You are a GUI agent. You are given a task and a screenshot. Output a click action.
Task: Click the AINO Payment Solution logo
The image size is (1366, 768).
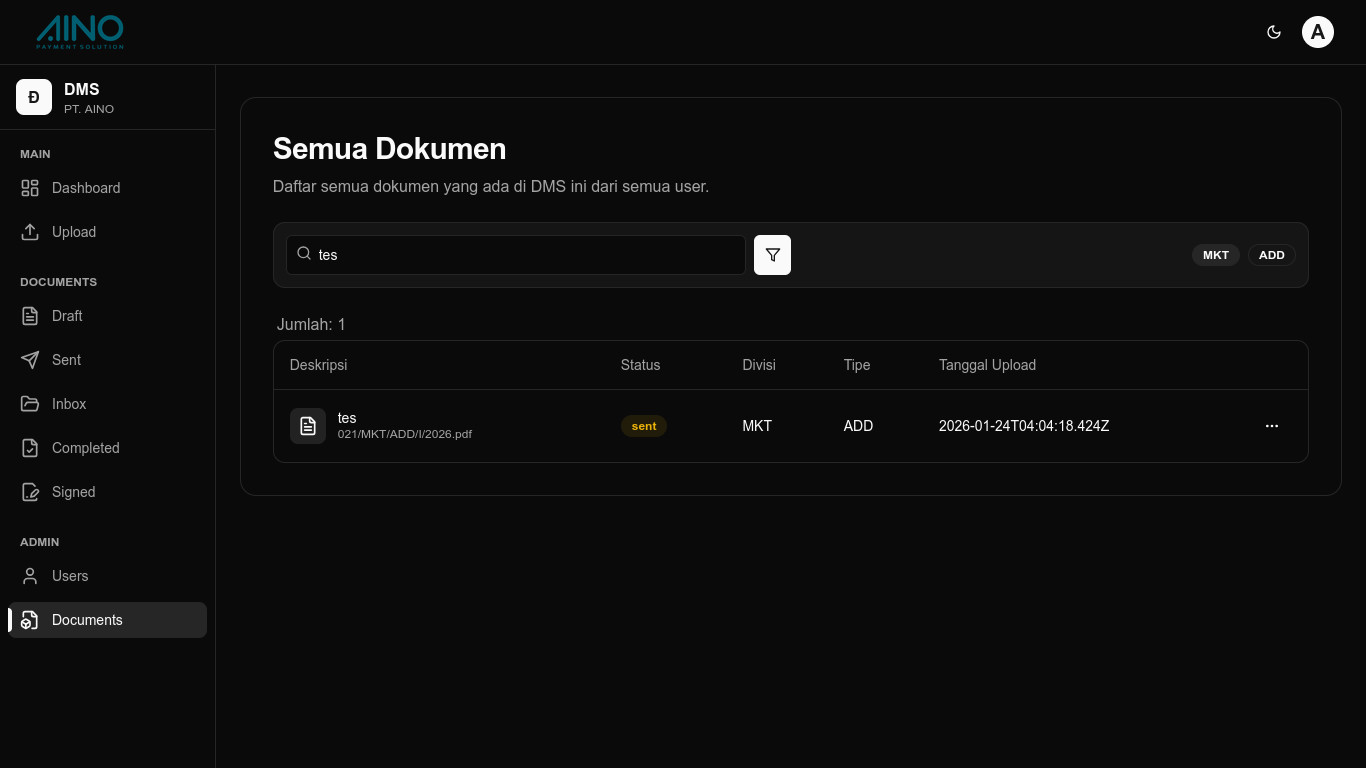click(x=80, y=32)
